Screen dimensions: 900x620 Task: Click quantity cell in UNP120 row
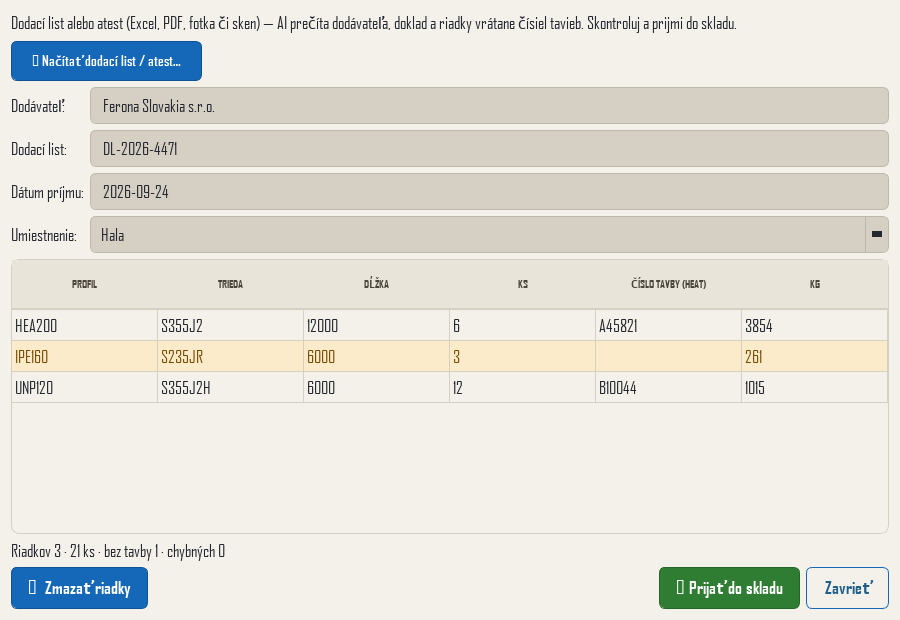[522, 388]
